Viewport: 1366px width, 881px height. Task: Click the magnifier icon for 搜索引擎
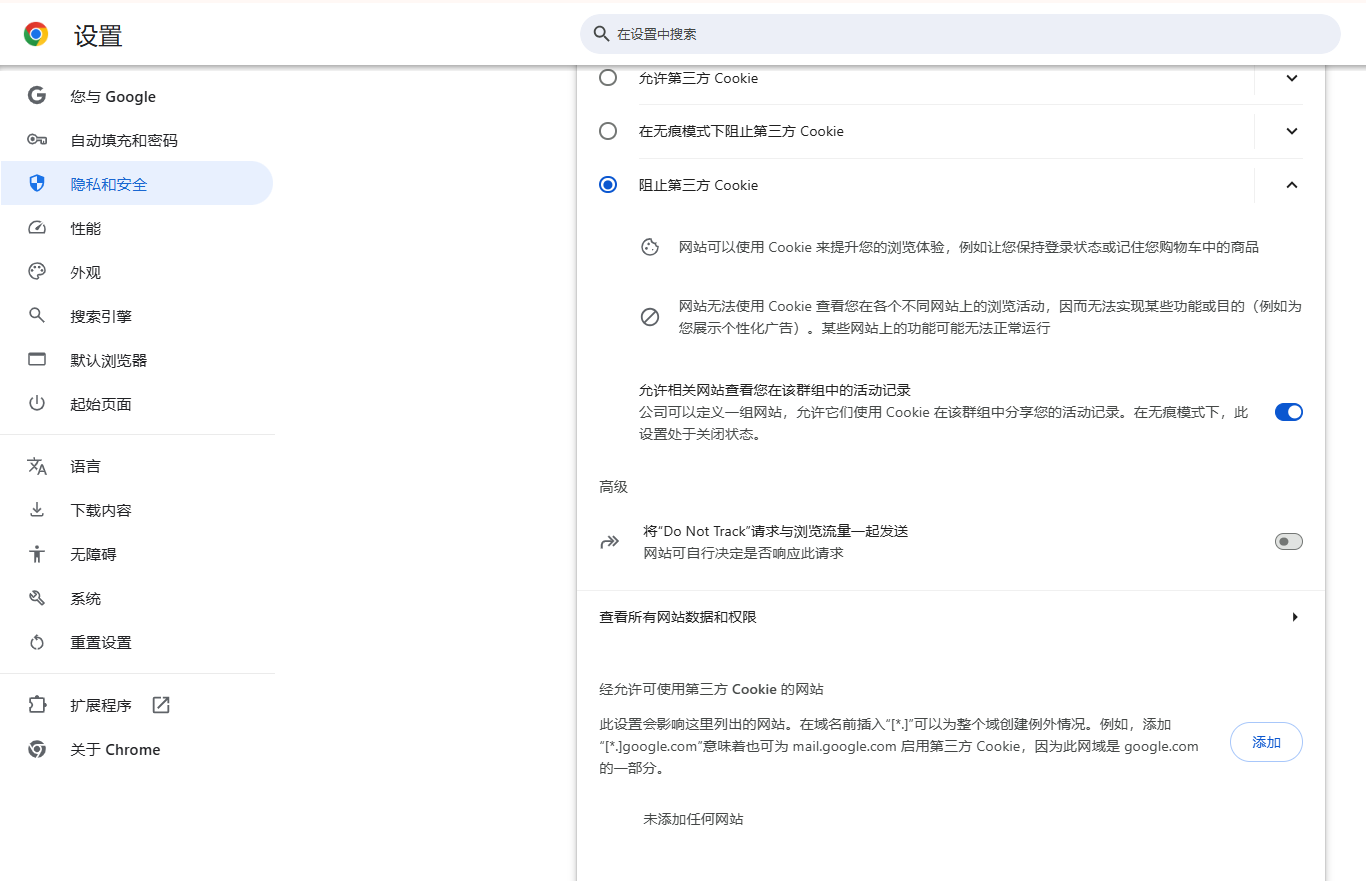tap(37, 316)
